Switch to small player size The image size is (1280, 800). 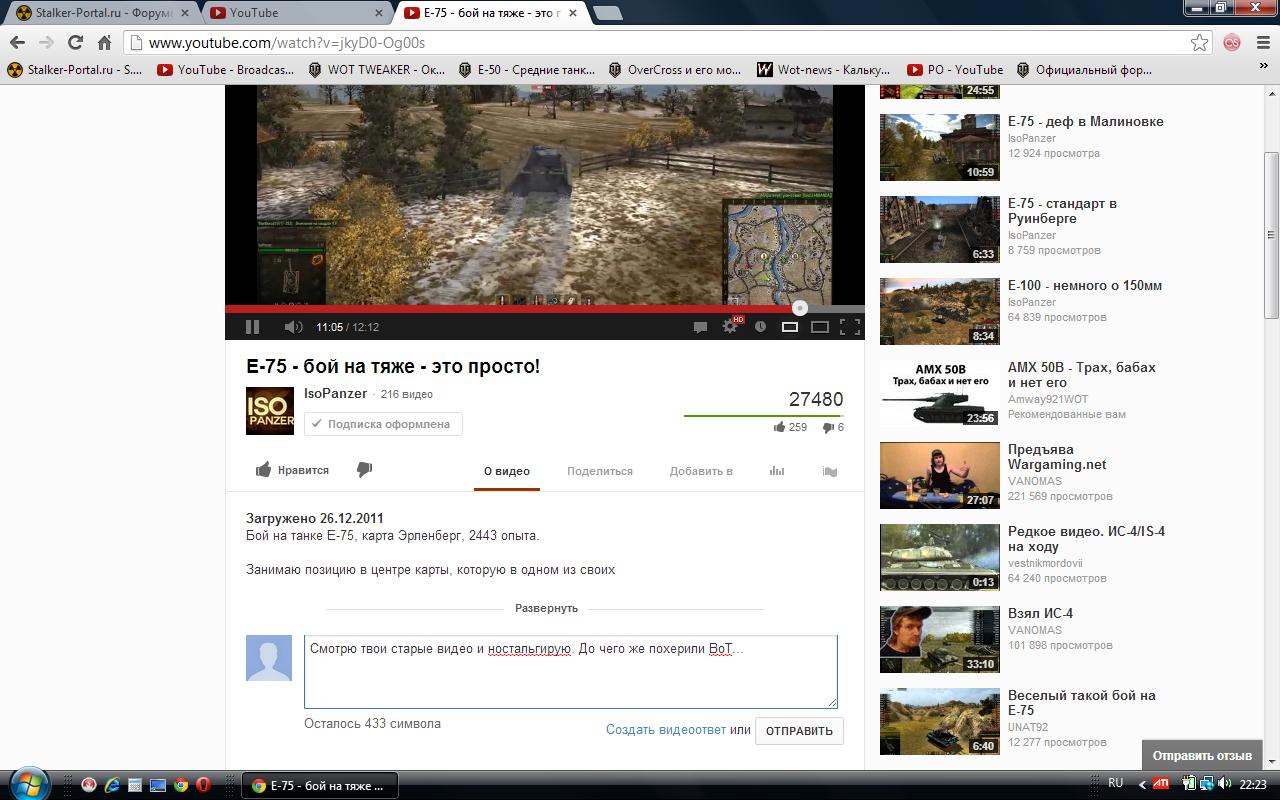pos(790,327)
